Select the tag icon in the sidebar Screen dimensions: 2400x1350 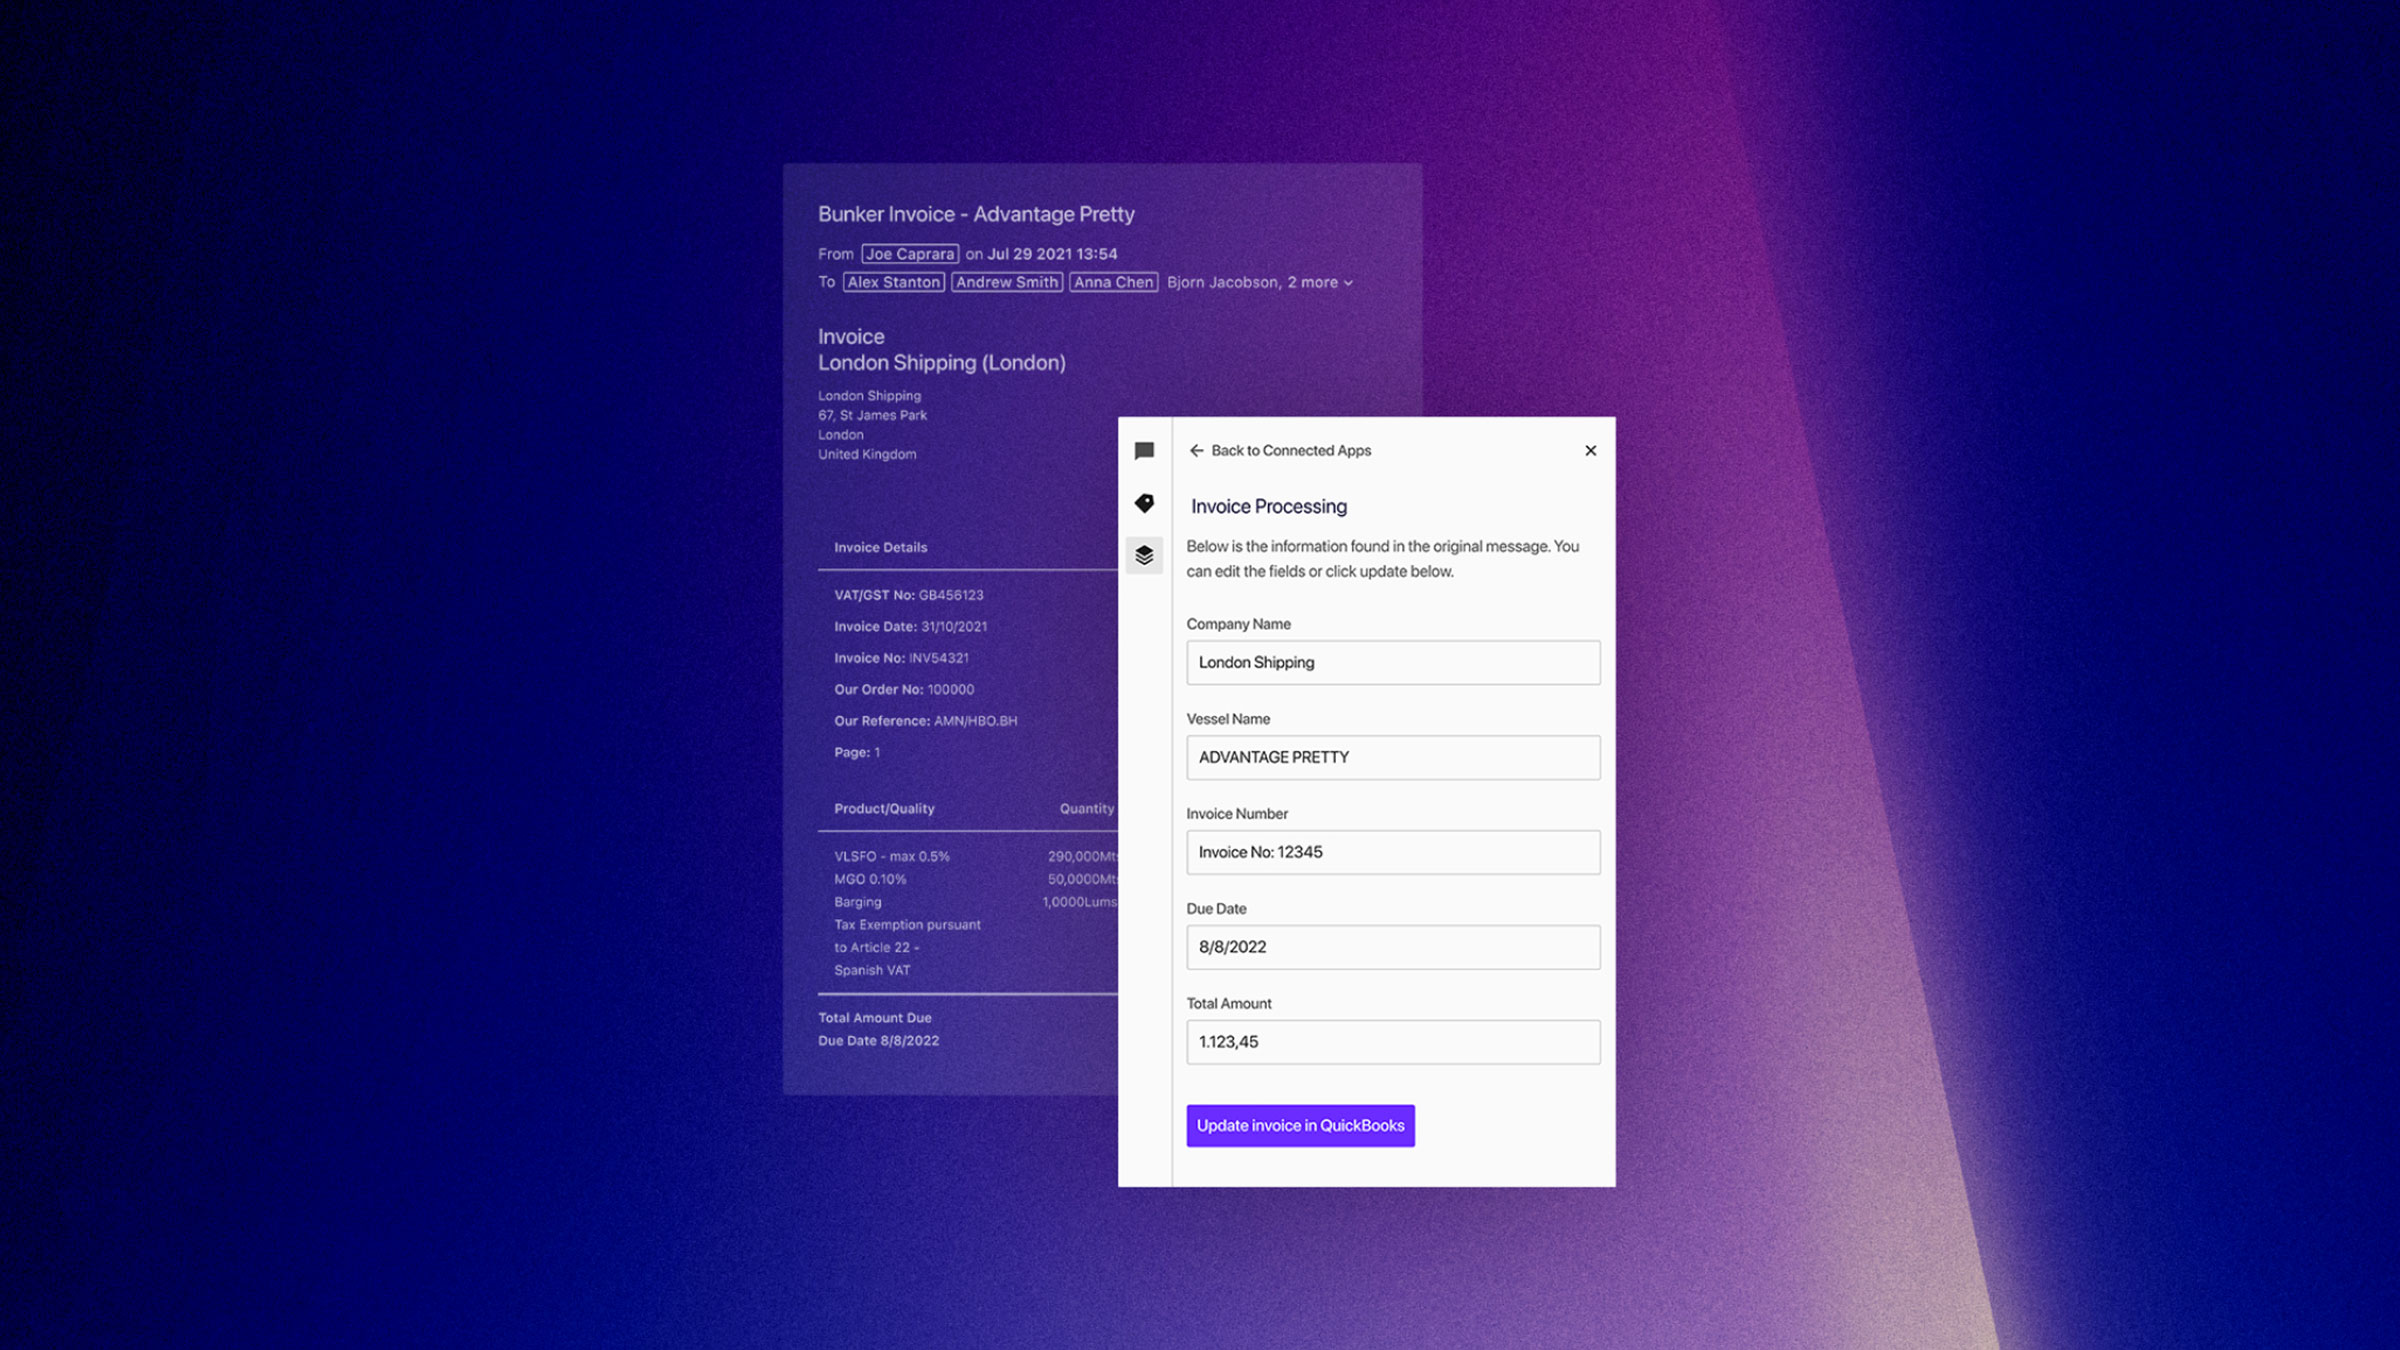tap(1146, 504)
